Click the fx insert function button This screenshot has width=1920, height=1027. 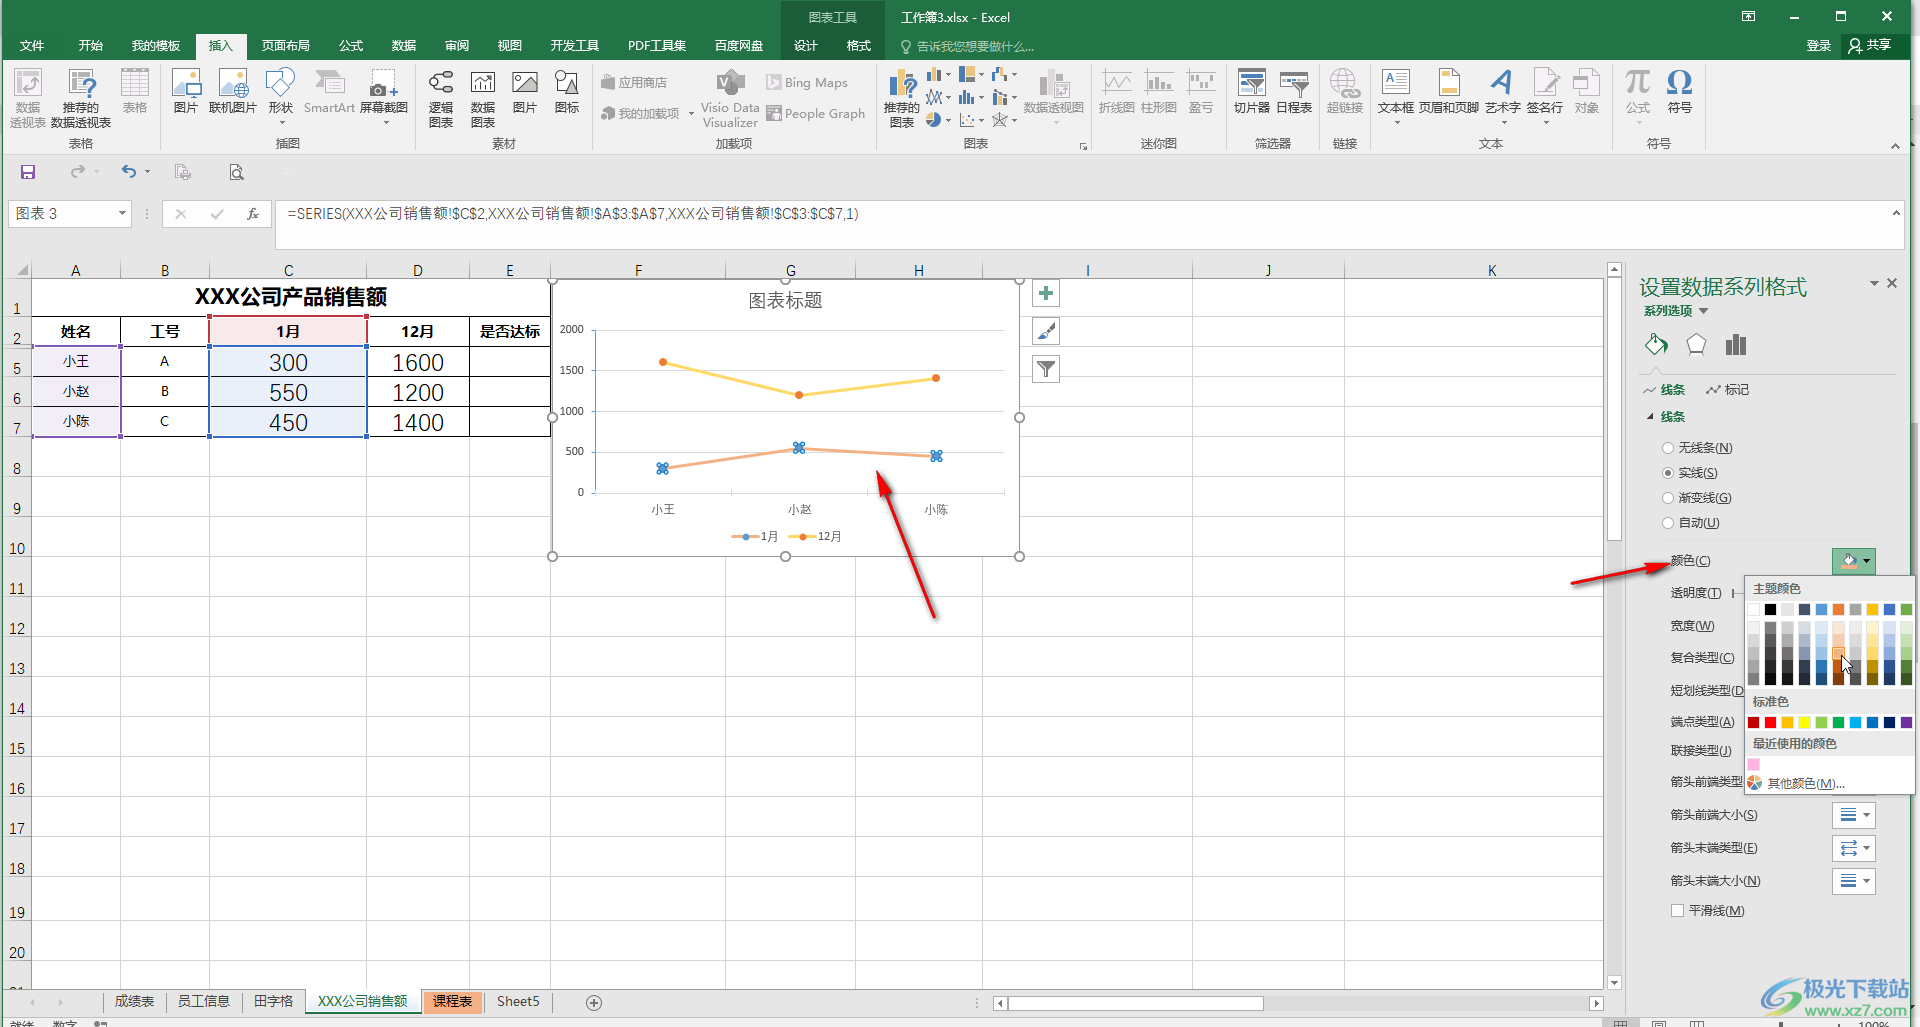coord(253,214)
